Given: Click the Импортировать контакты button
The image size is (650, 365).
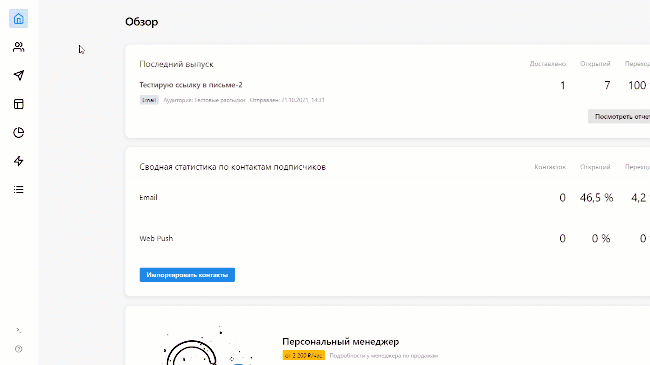Looking at the screenshot, I should [187, 275].
